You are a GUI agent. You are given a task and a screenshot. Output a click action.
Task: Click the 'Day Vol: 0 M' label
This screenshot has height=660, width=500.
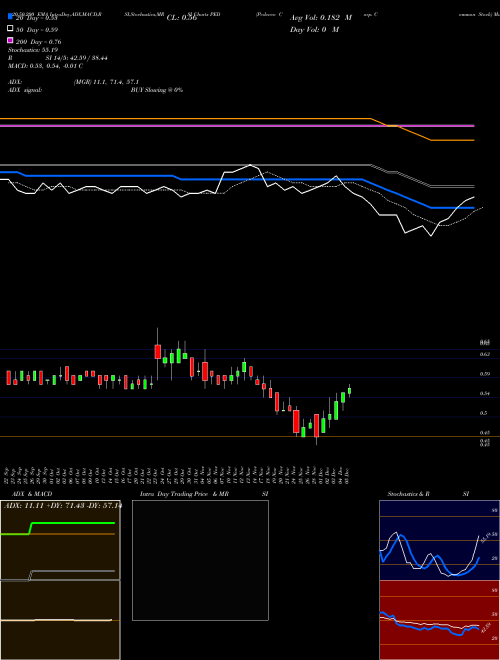314,29
